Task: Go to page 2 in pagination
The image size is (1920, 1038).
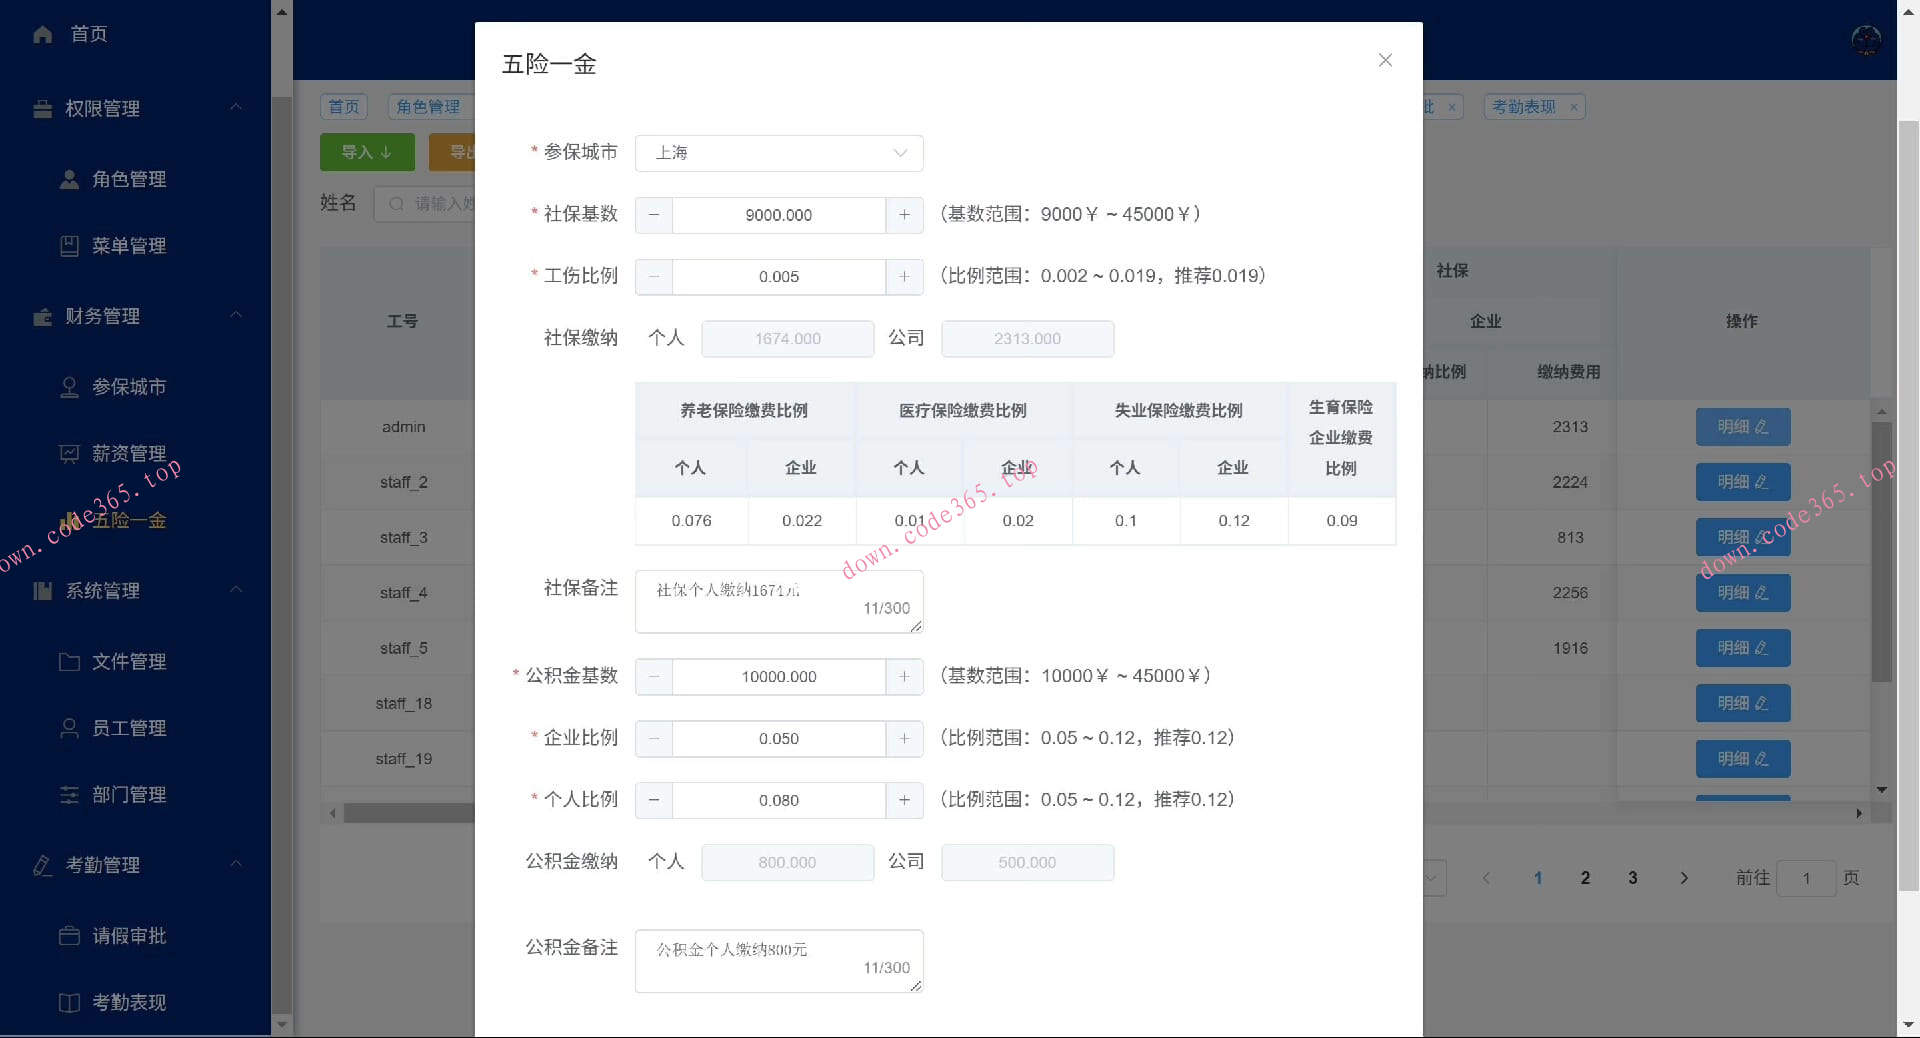Action: 1585,878
